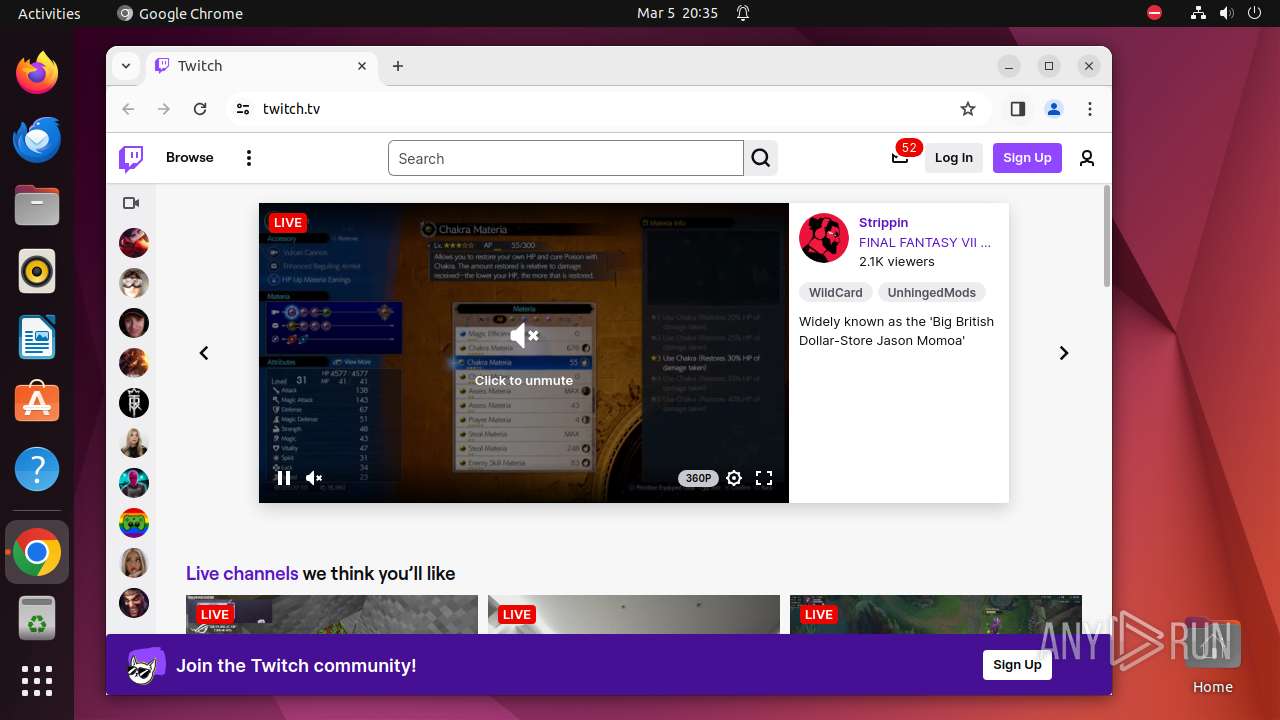
Task: Click the camera icon atop the channel sidebar
Action: click(x=131, y=203)
